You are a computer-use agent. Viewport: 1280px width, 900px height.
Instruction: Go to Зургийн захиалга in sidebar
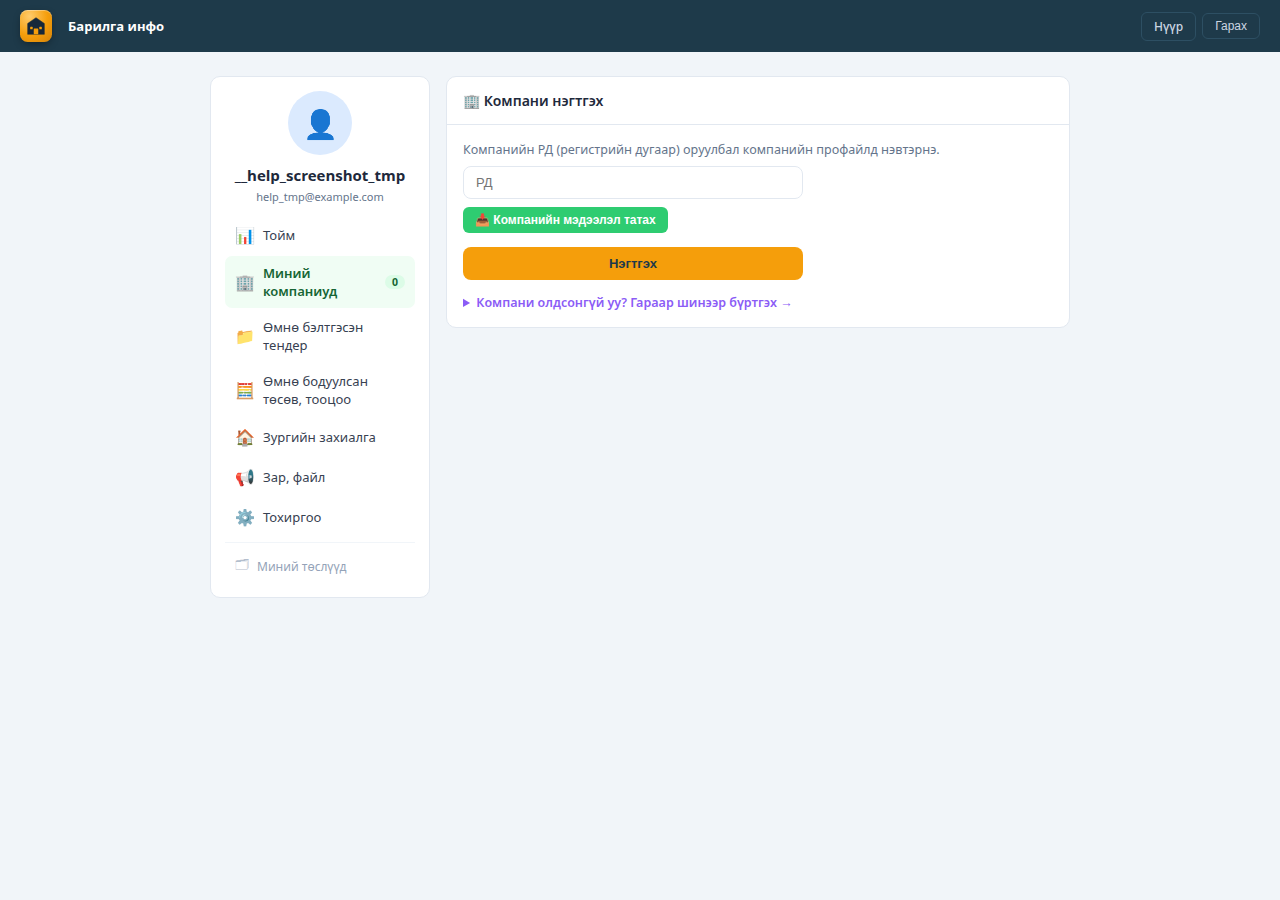[x=320, y=438]
